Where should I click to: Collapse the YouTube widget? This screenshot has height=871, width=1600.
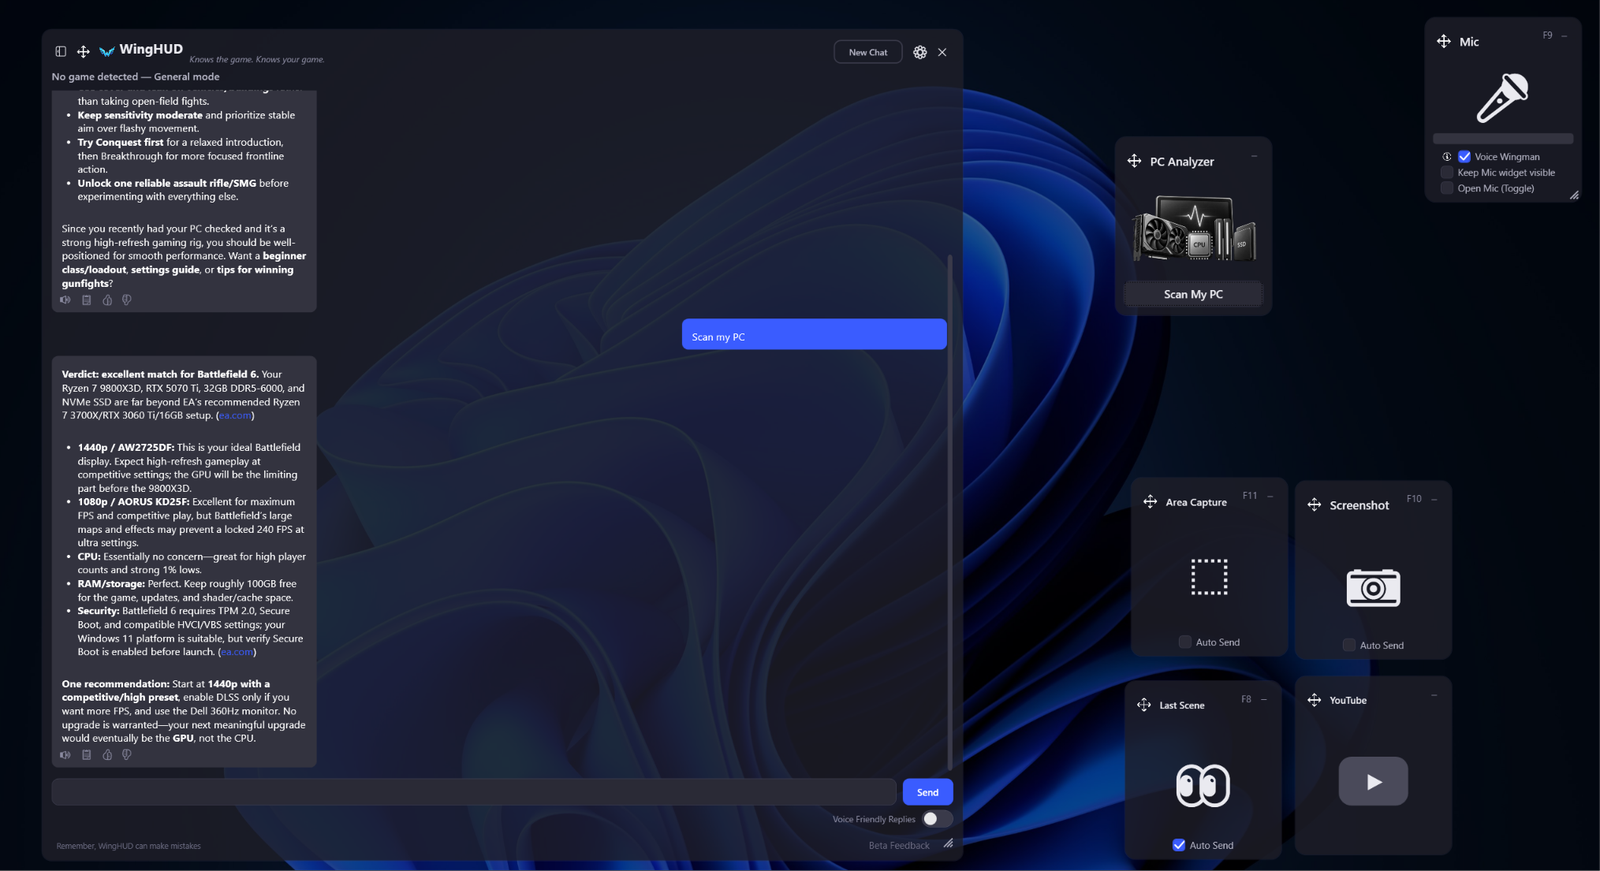(1434, 694)
